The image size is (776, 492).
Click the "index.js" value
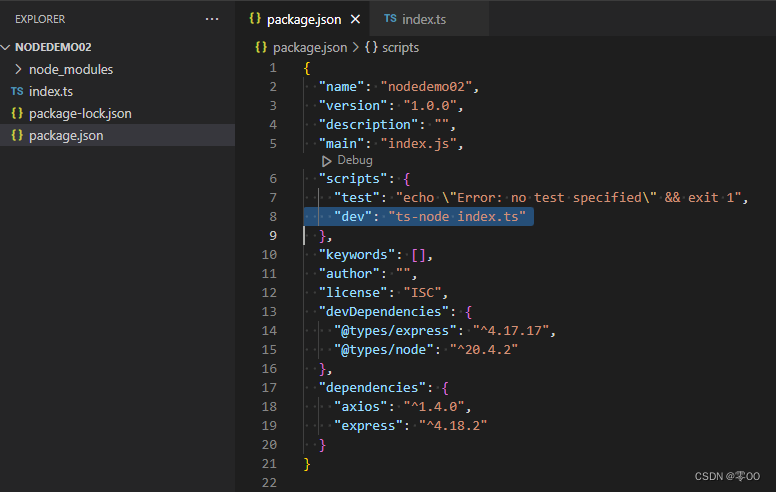tap(418, 144)
